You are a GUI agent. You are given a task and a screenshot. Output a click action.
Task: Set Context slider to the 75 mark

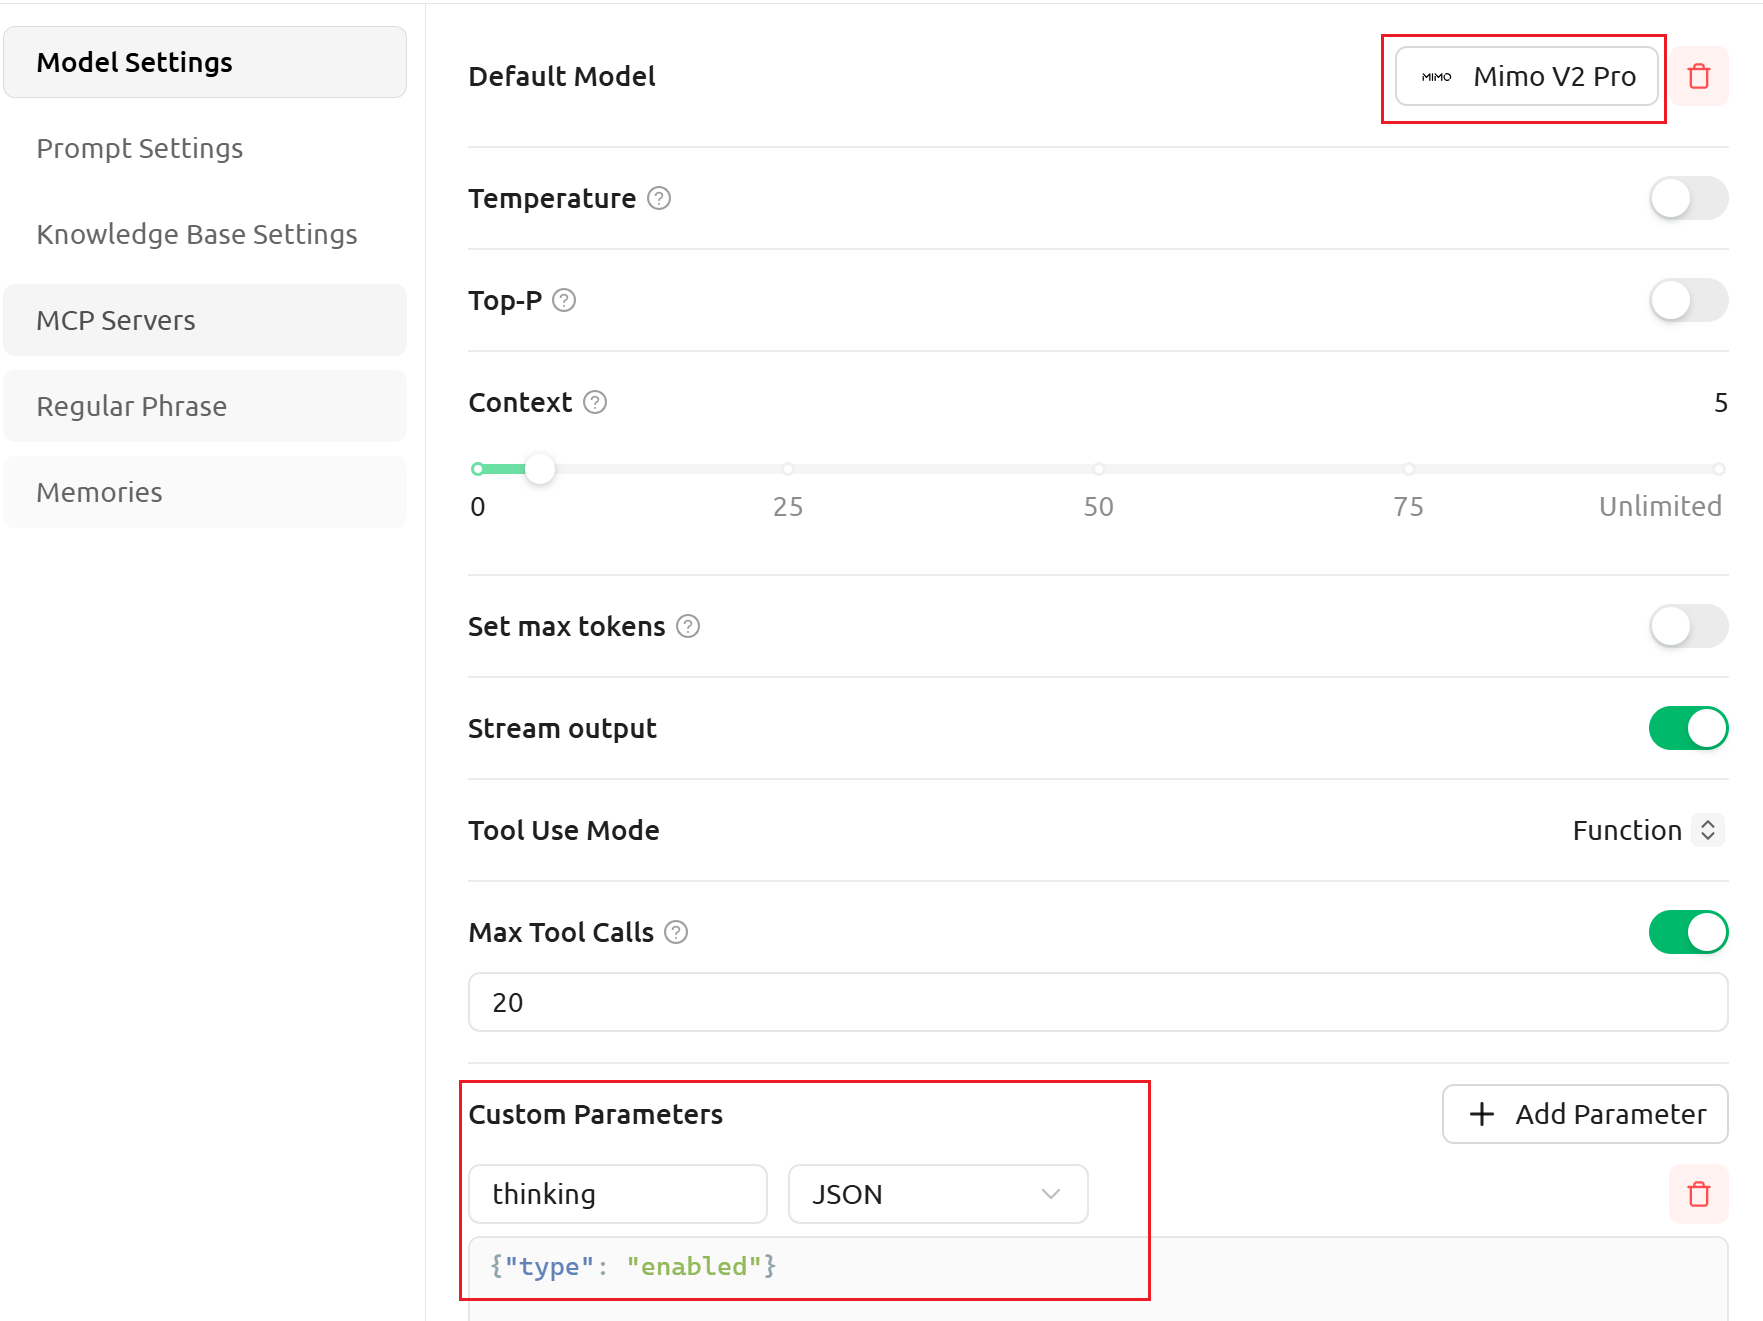pyautogui.click(x=1408, y=468)
